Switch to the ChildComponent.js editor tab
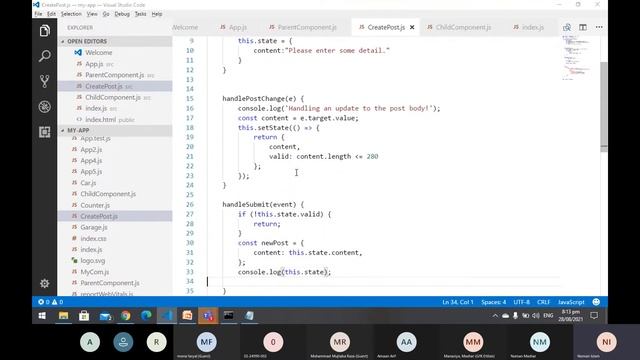640x360 pixels. pyautogui.click(x=459, y=27)
